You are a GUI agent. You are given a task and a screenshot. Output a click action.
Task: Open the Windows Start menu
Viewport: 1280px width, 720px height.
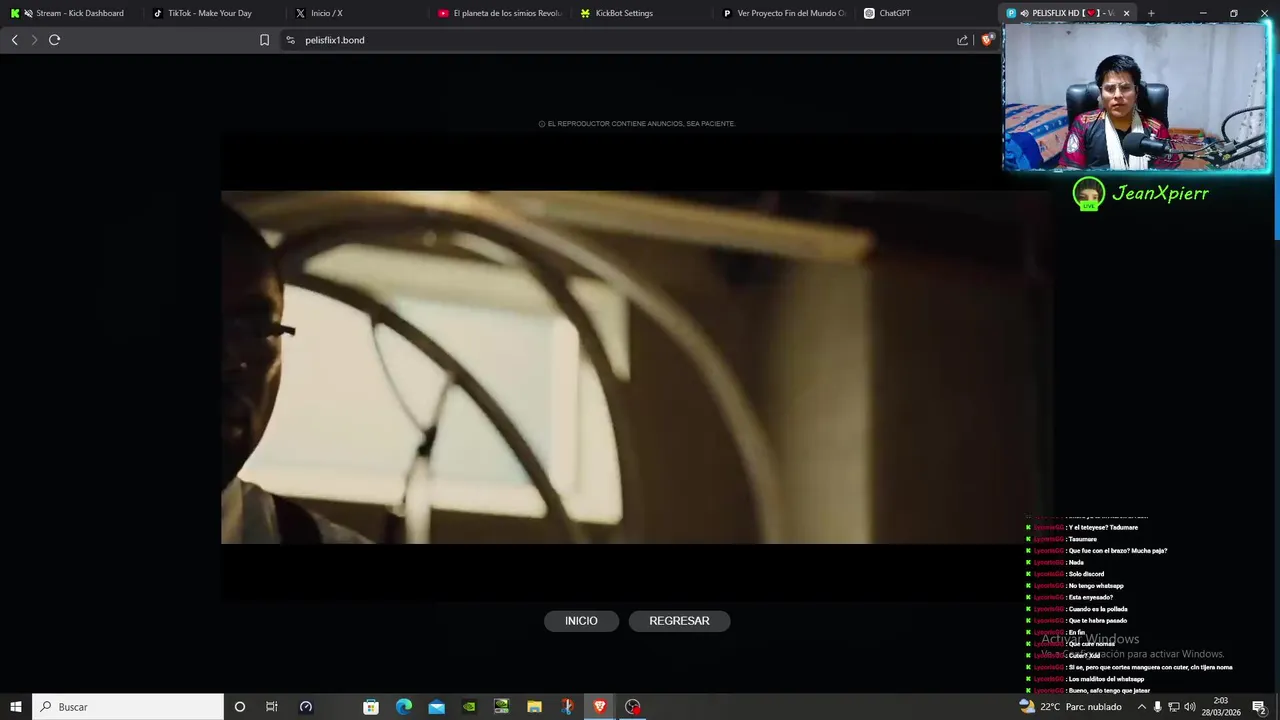point(15,707)
